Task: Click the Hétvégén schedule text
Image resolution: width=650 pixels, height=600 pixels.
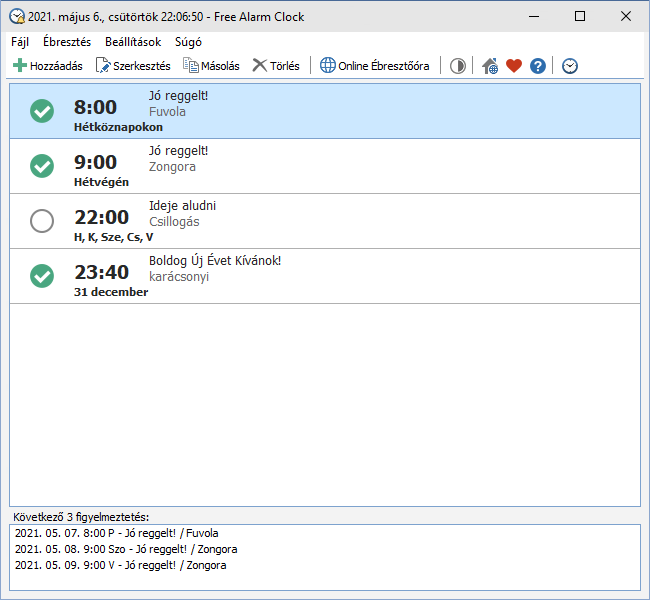Action: (x=101, y=182)
